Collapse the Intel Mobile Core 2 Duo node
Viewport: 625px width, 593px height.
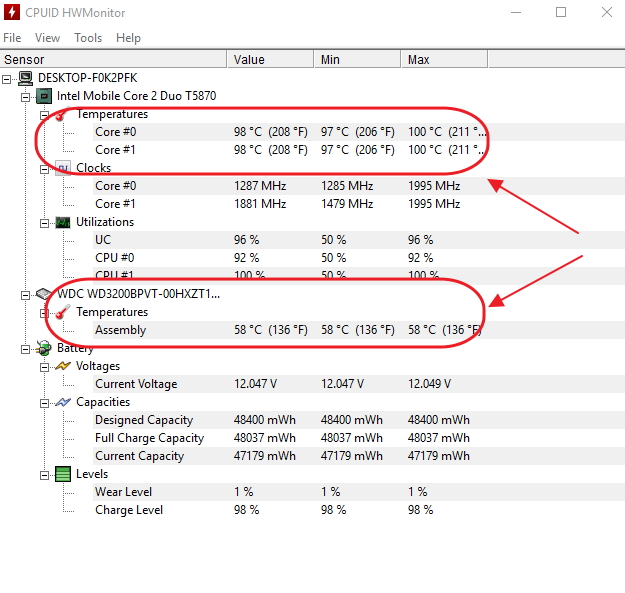point(26,97)
